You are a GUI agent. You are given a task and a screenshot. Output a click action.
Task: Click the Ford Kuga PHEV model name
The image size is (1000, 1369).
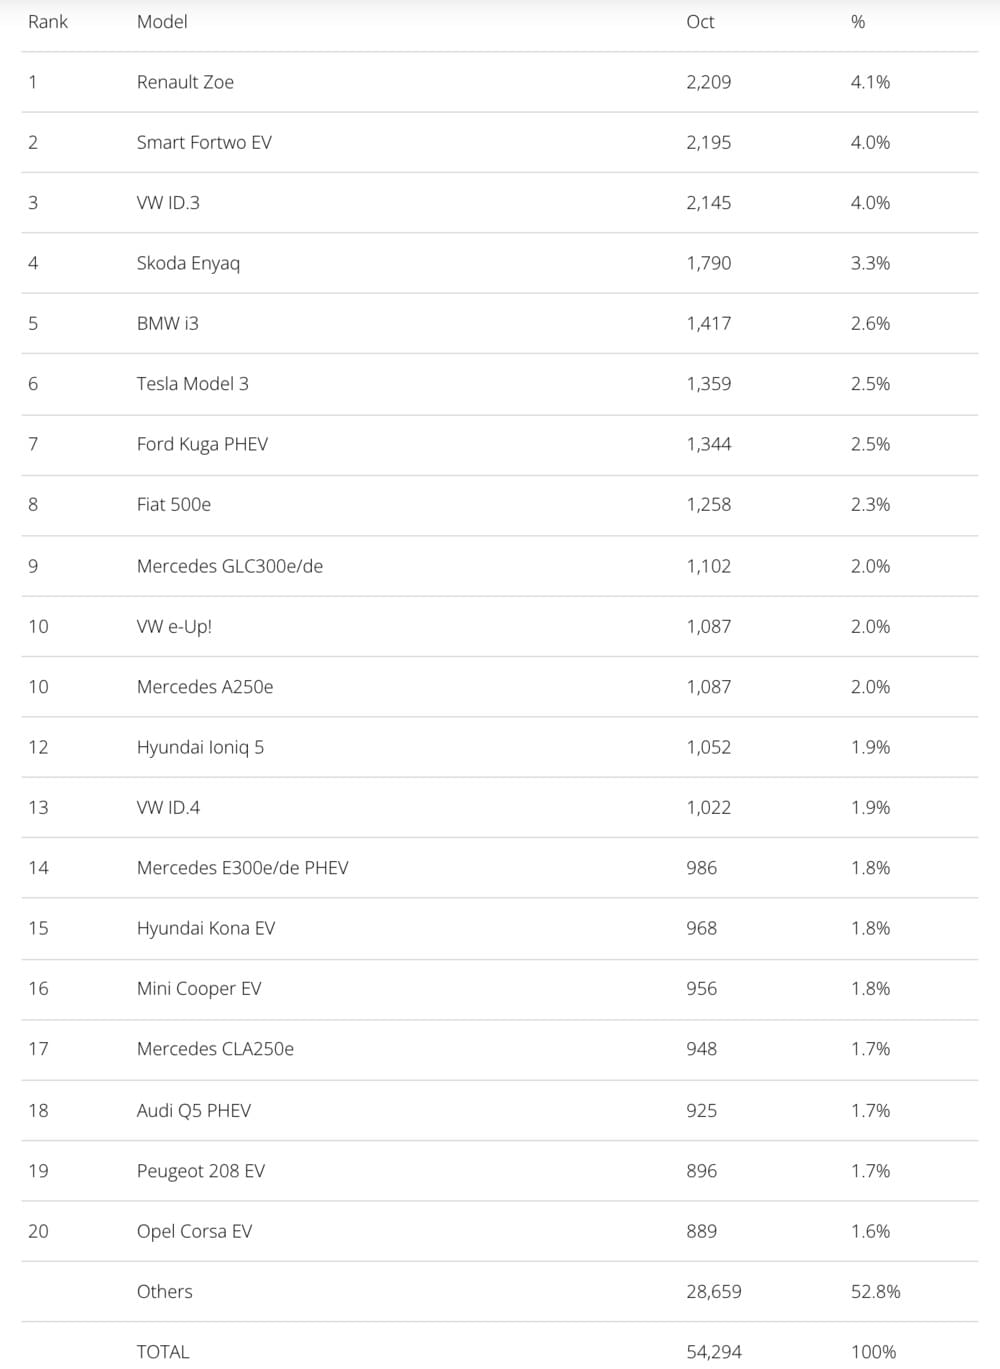[x=202, y=444]
